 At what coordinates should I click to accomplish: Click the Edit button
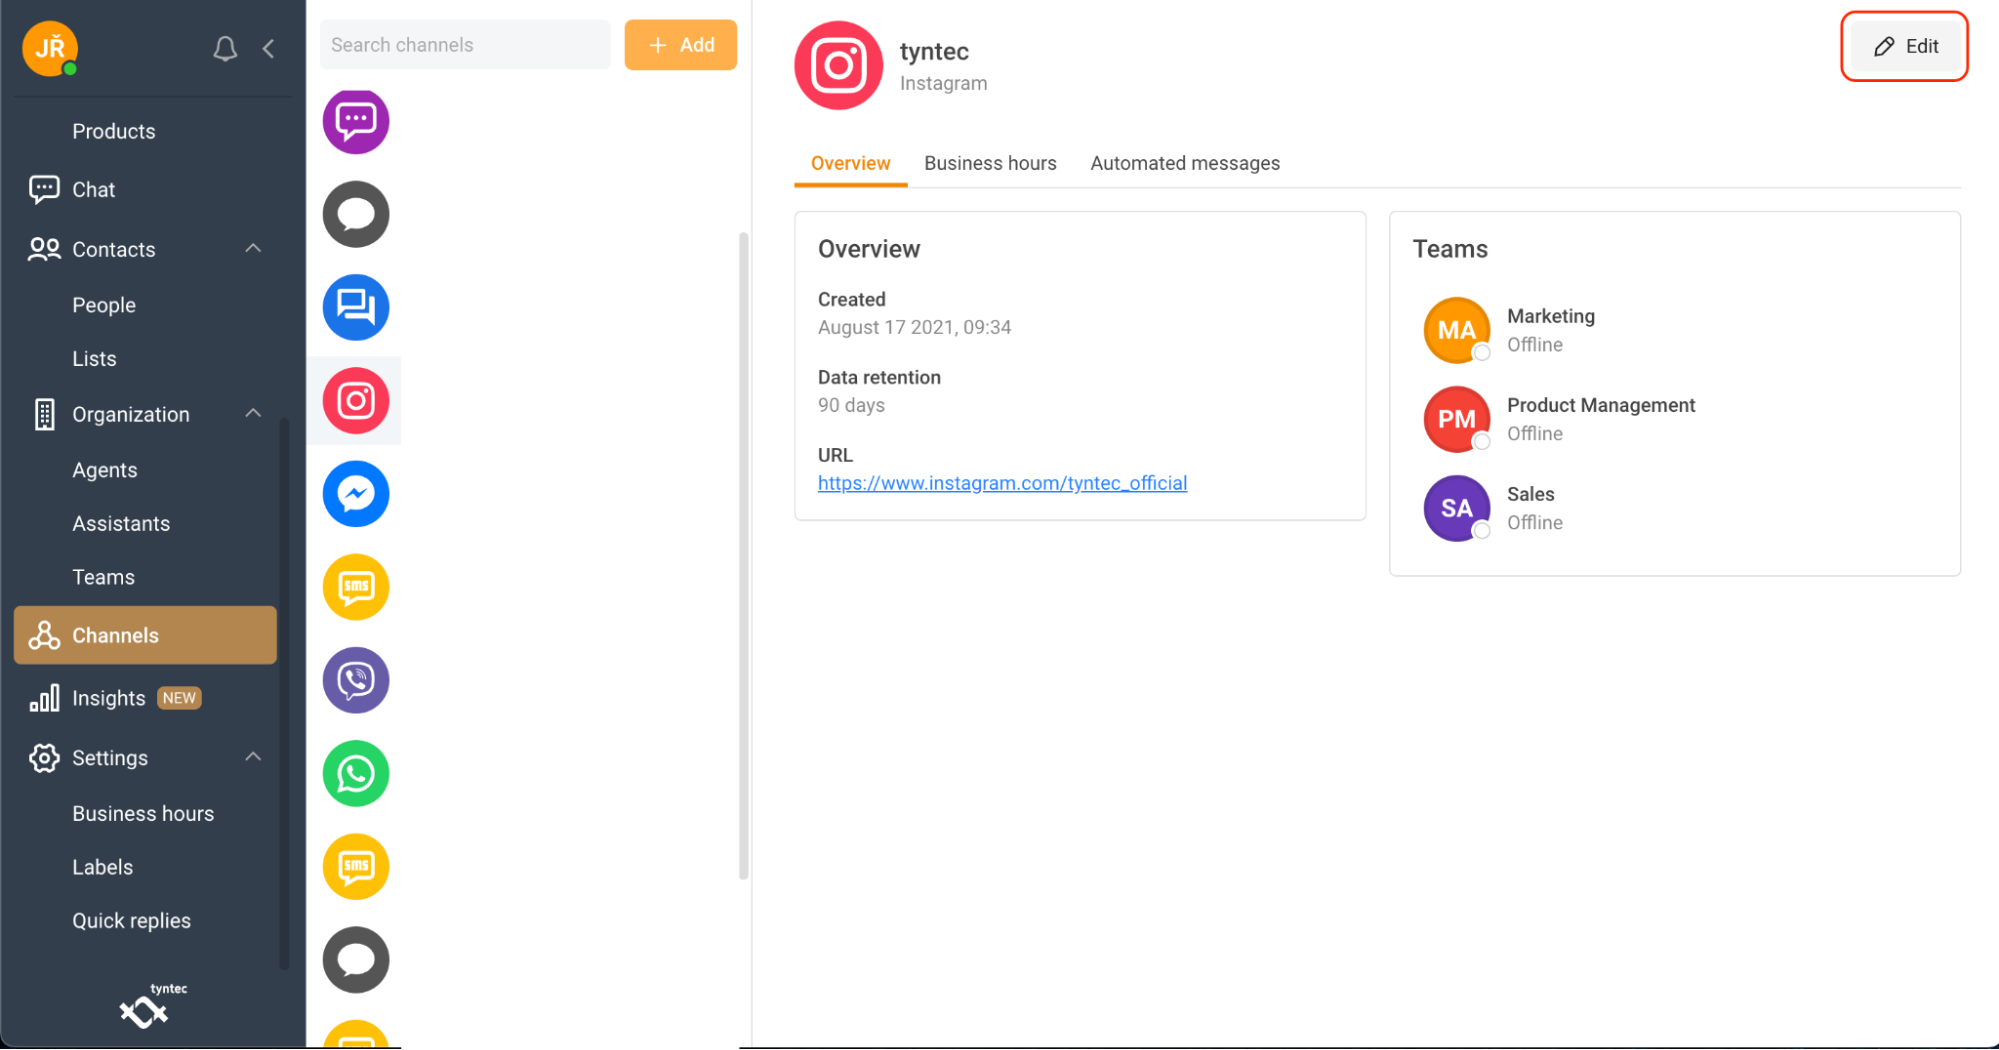(1905, 46)
